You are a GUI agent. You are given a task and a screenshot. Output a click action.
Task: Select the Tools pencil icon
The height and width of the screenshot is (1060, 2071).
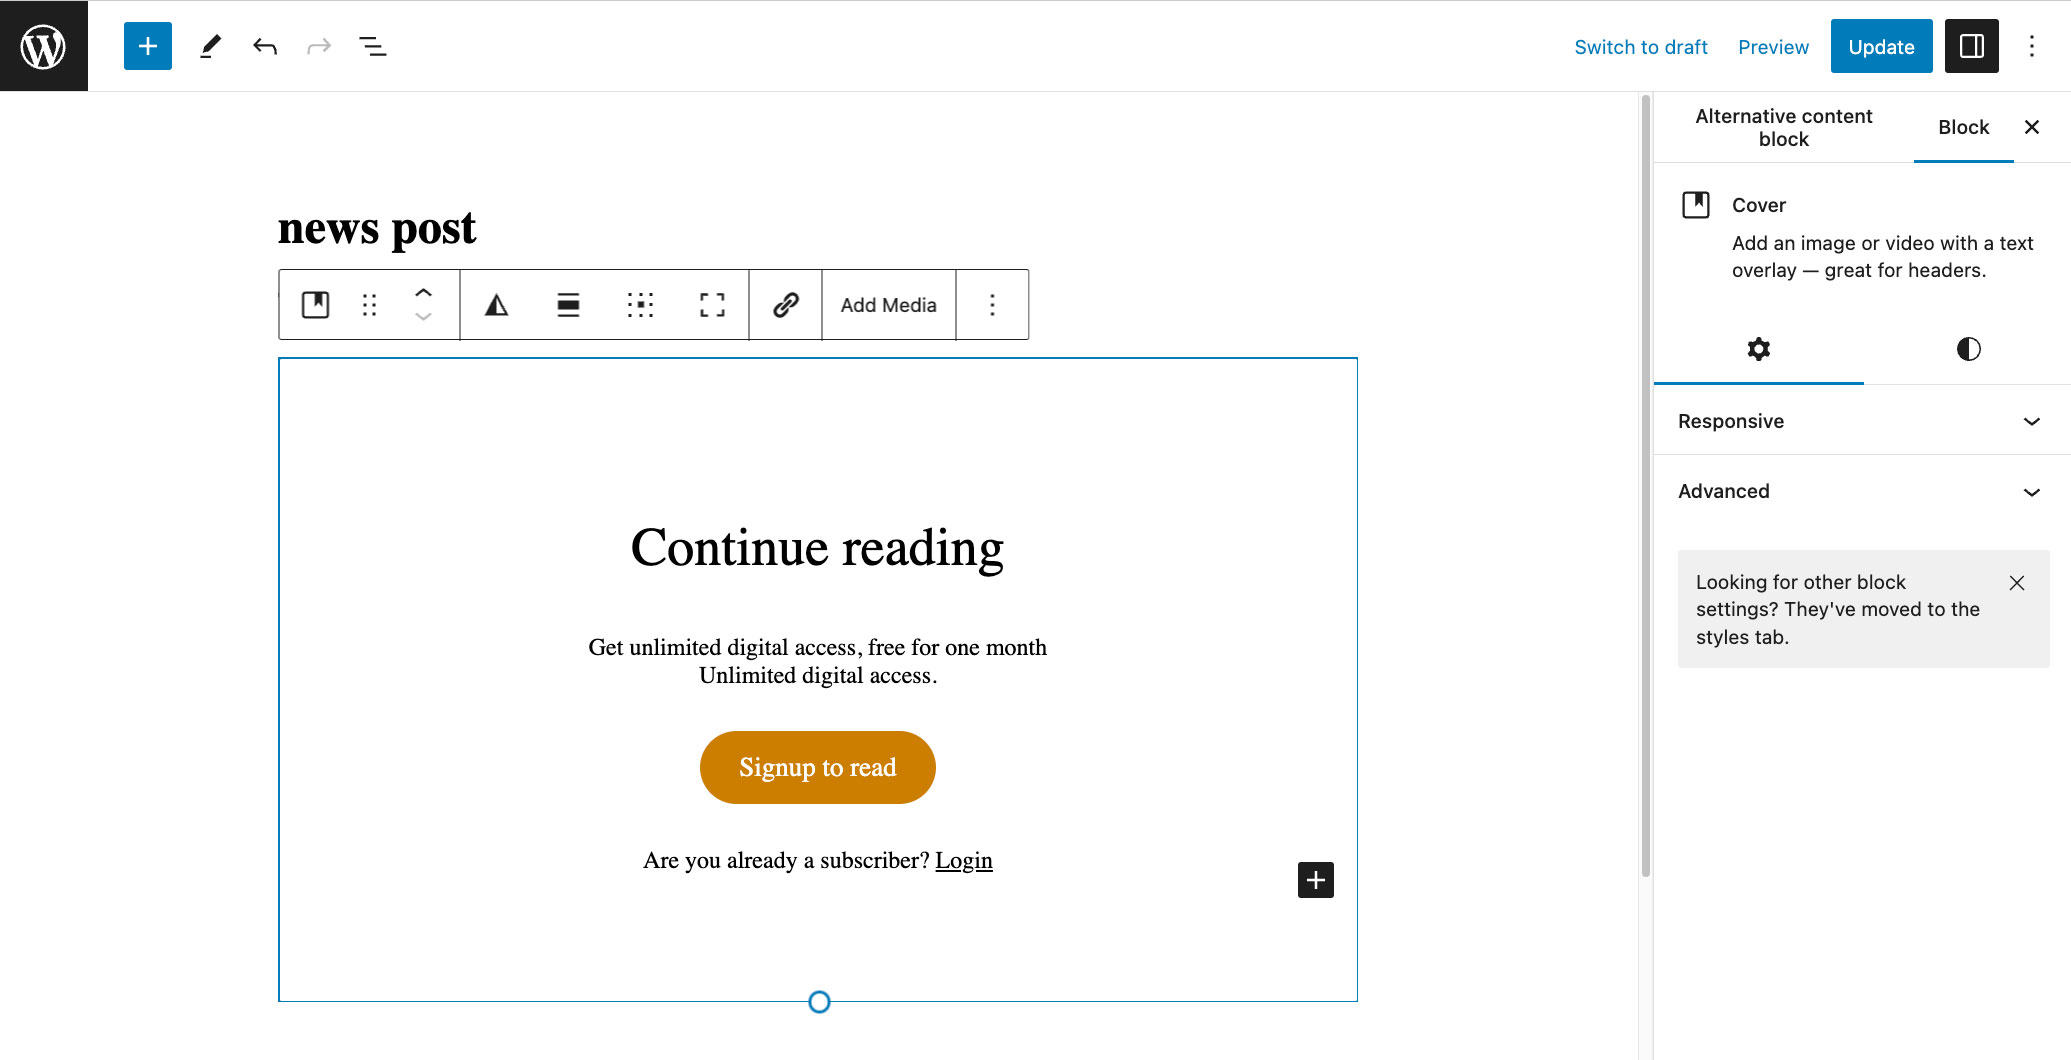[x=210, y=46]
